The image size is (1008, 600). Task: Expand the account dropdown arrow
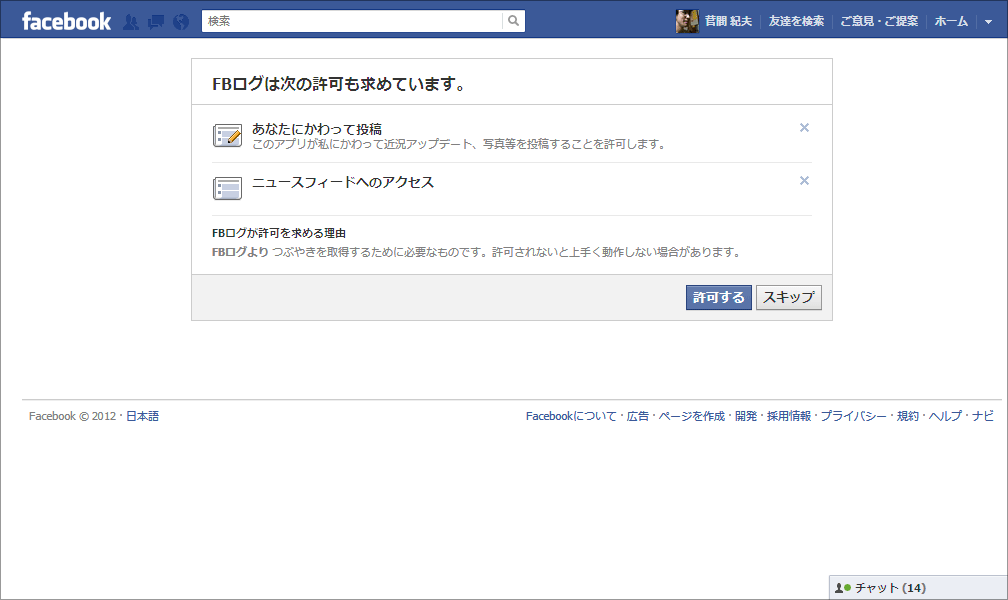click(988, 22)
